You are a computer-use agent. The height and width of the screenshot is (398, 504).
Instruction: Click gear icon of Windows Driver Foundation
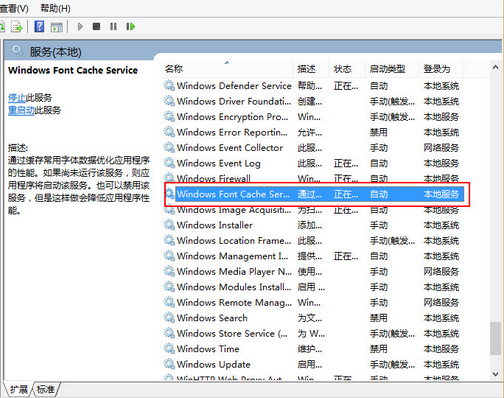tap(169, 101)
